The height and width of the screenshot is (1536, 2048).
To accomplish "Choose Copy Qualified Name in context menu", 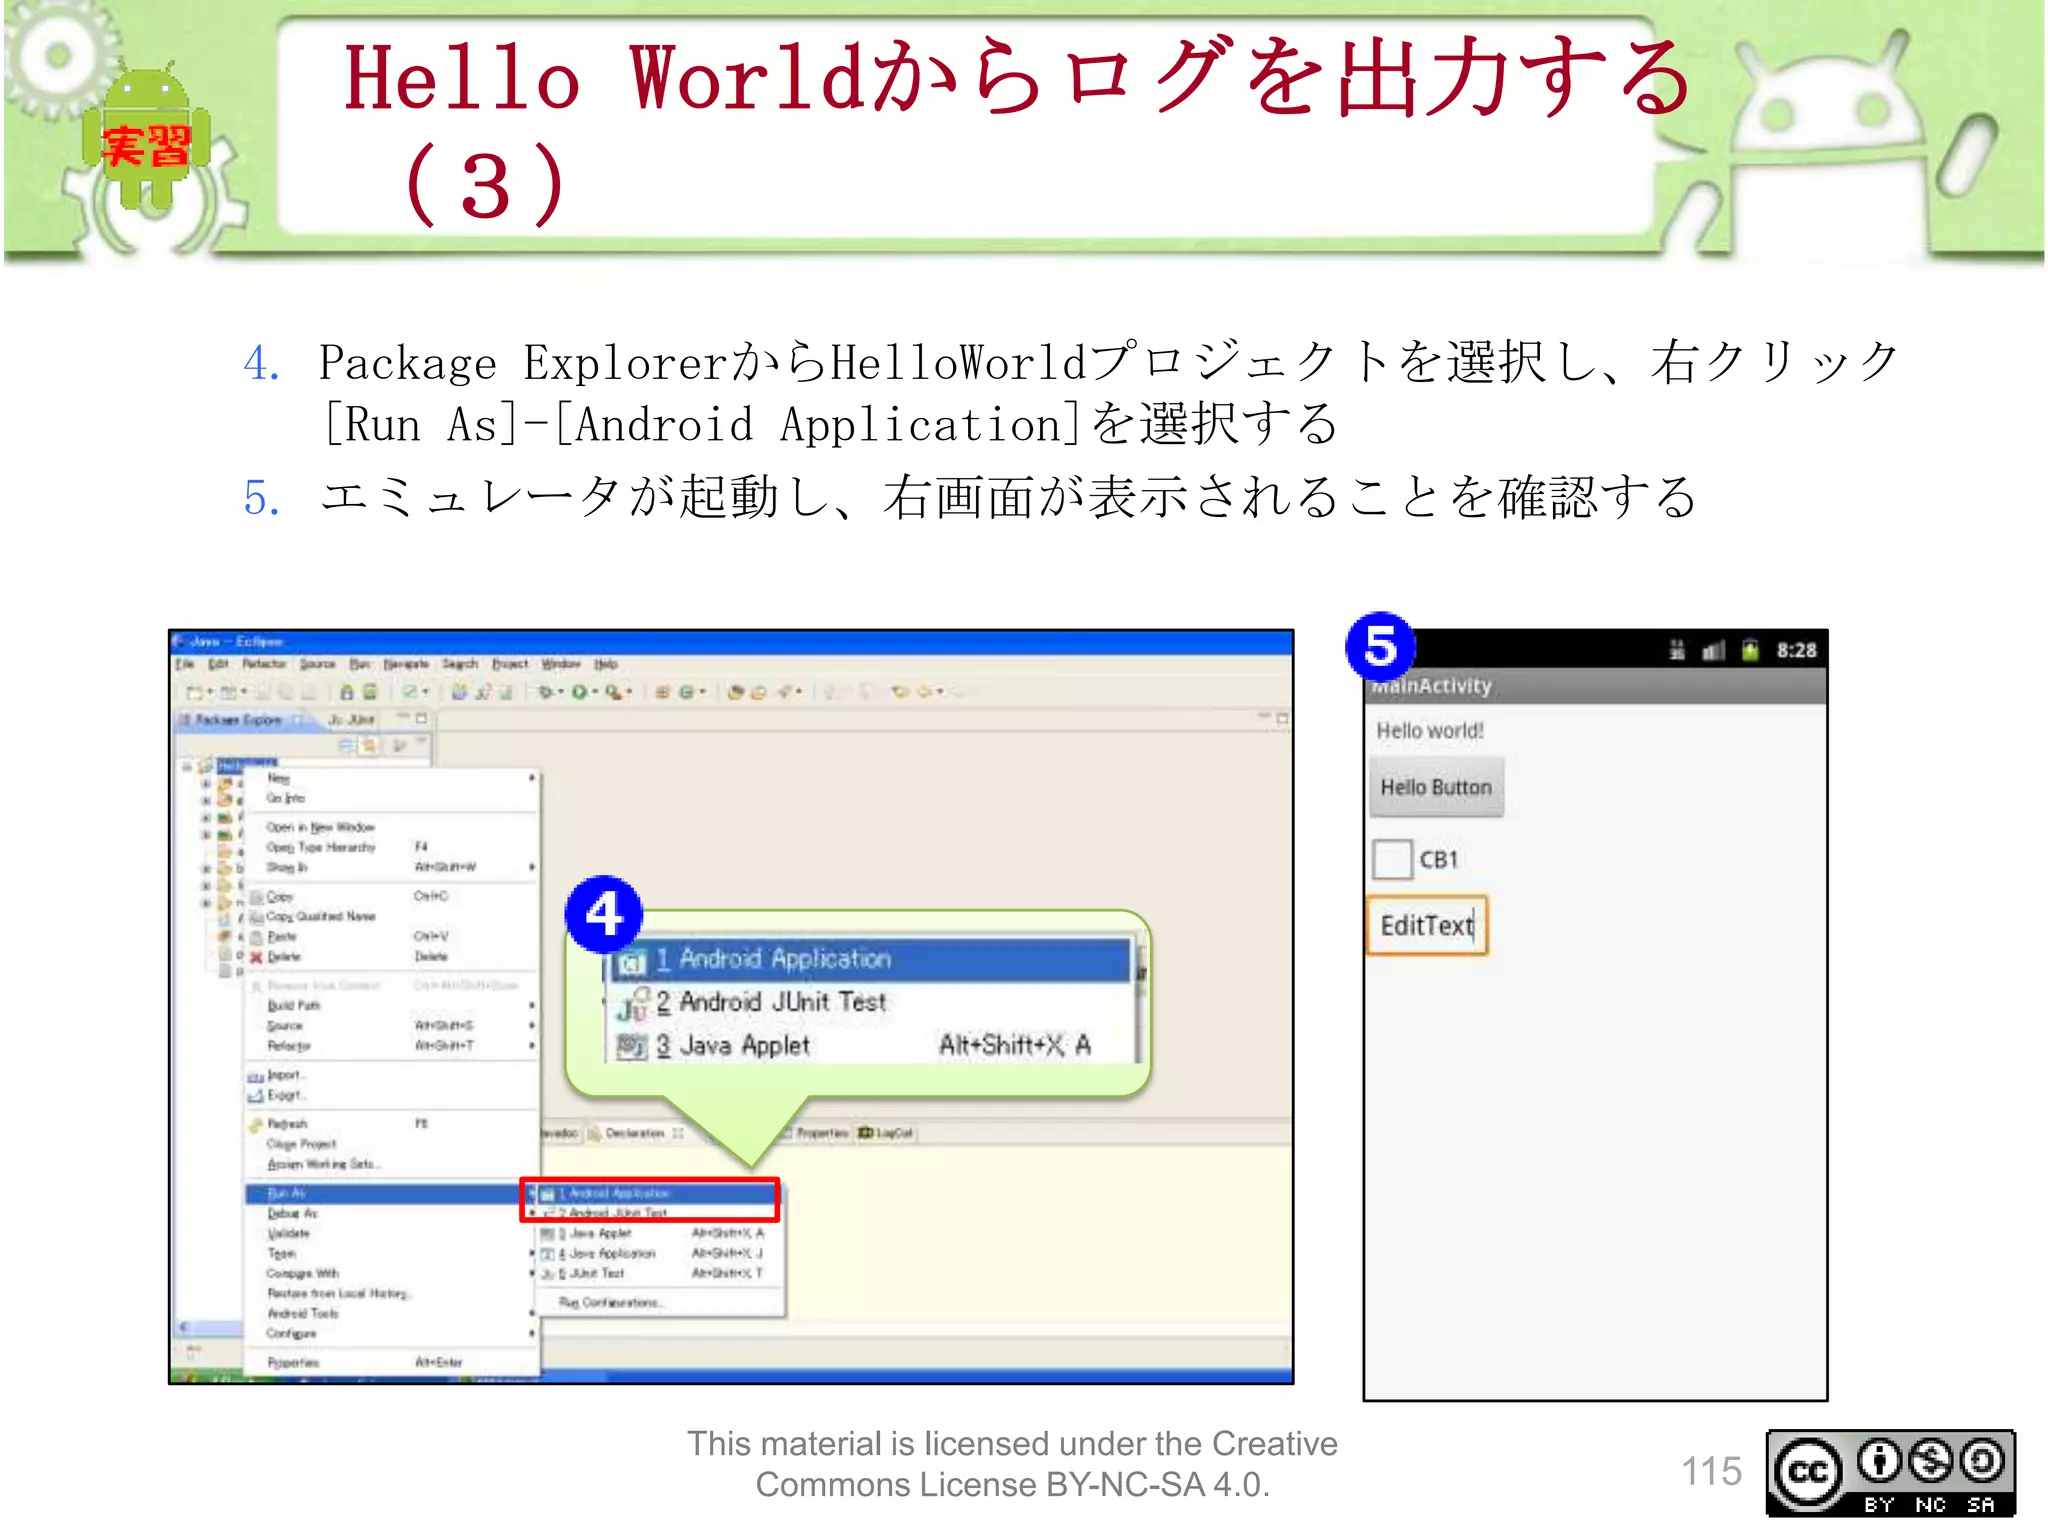I will [x=392, y=916].
